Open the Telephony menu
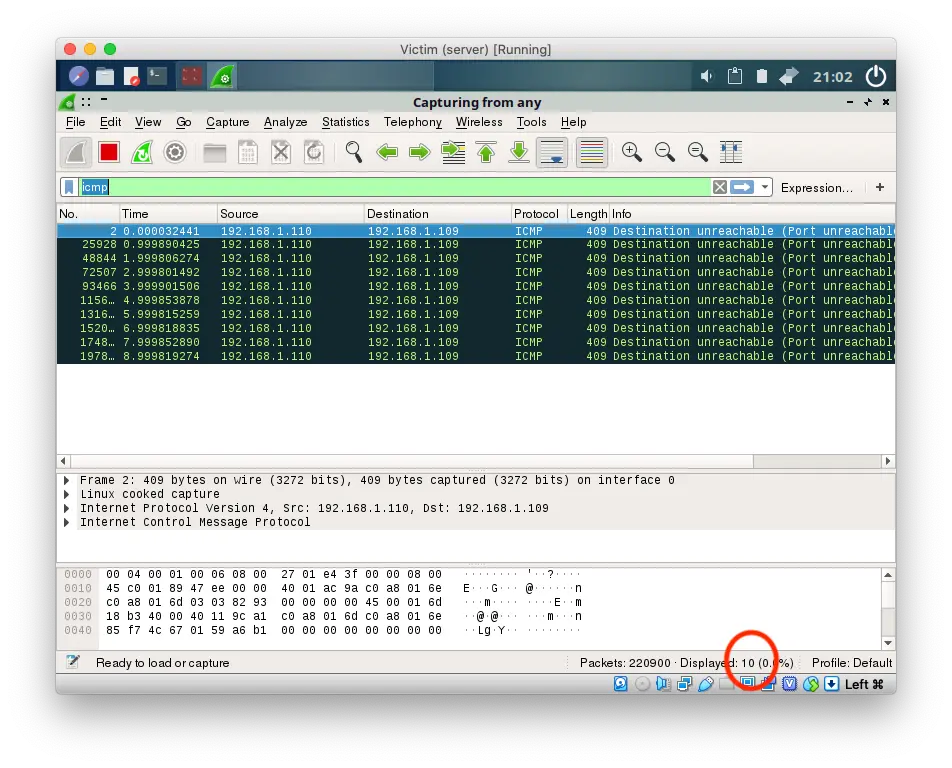Screen dimensions: 952x768 (x=412, y=122)
